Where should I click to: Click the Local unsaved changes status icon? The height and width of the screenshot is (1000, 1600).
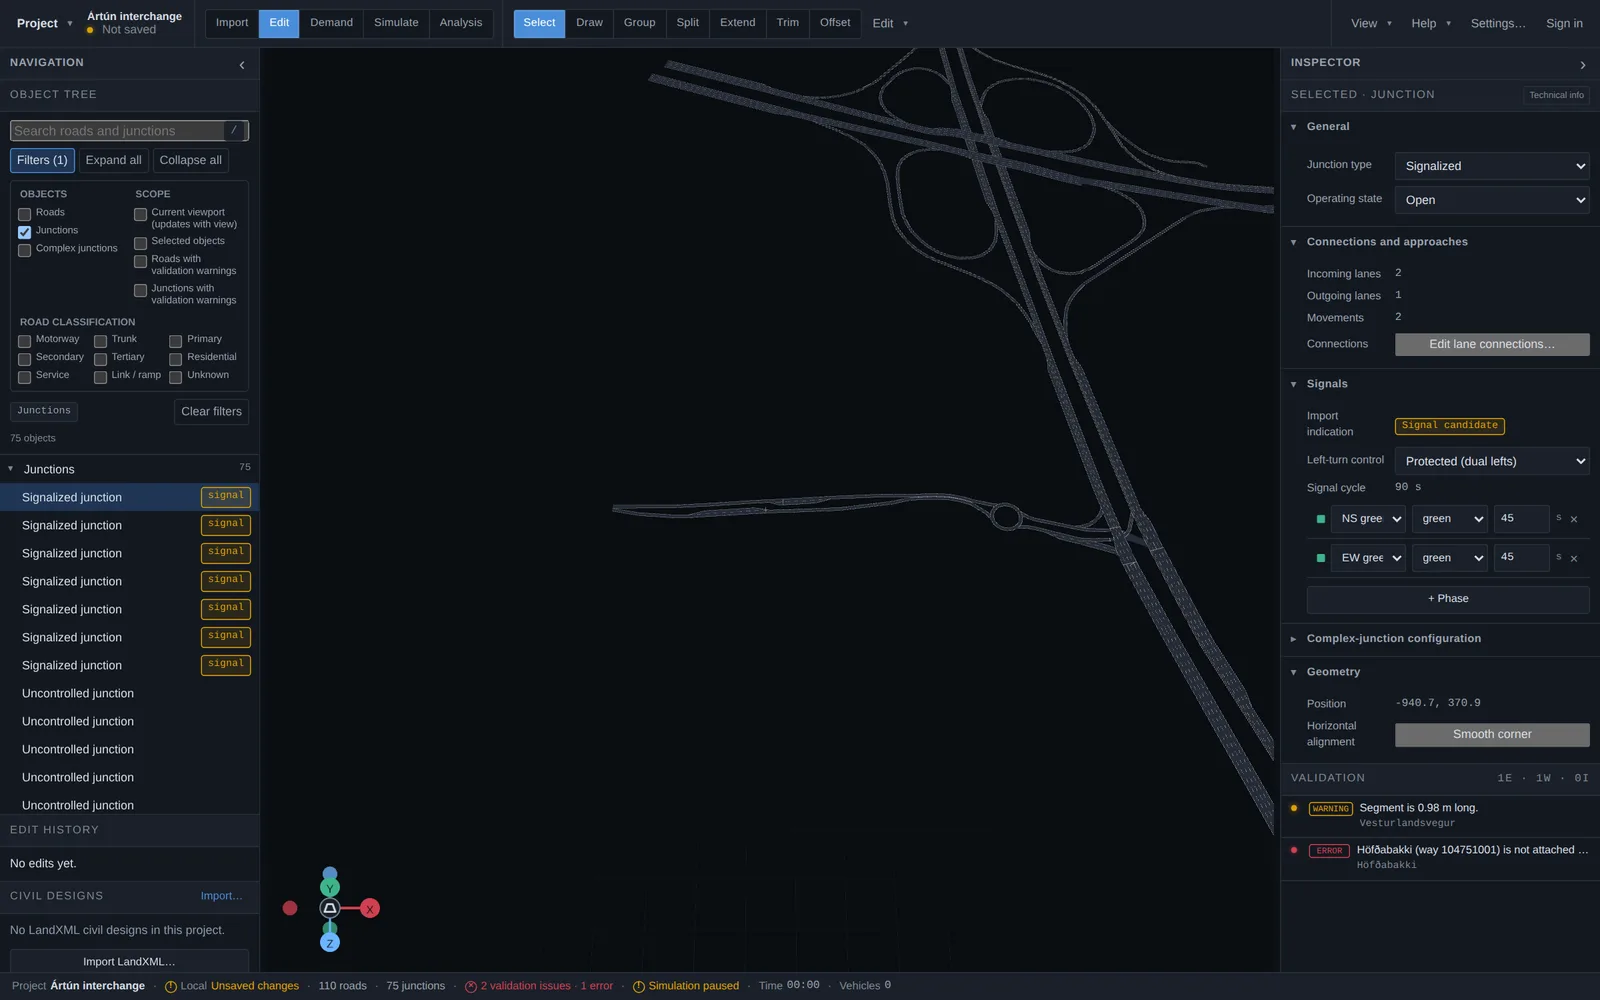(x=171, y=987)
